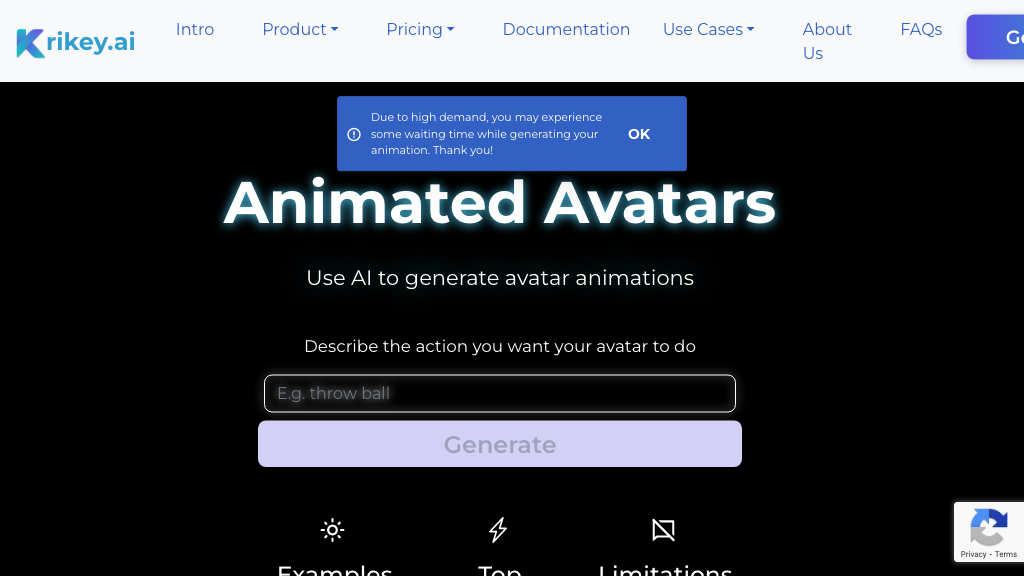Click the sun icon above Examples
1024x576 pixels.
[332, 530]
